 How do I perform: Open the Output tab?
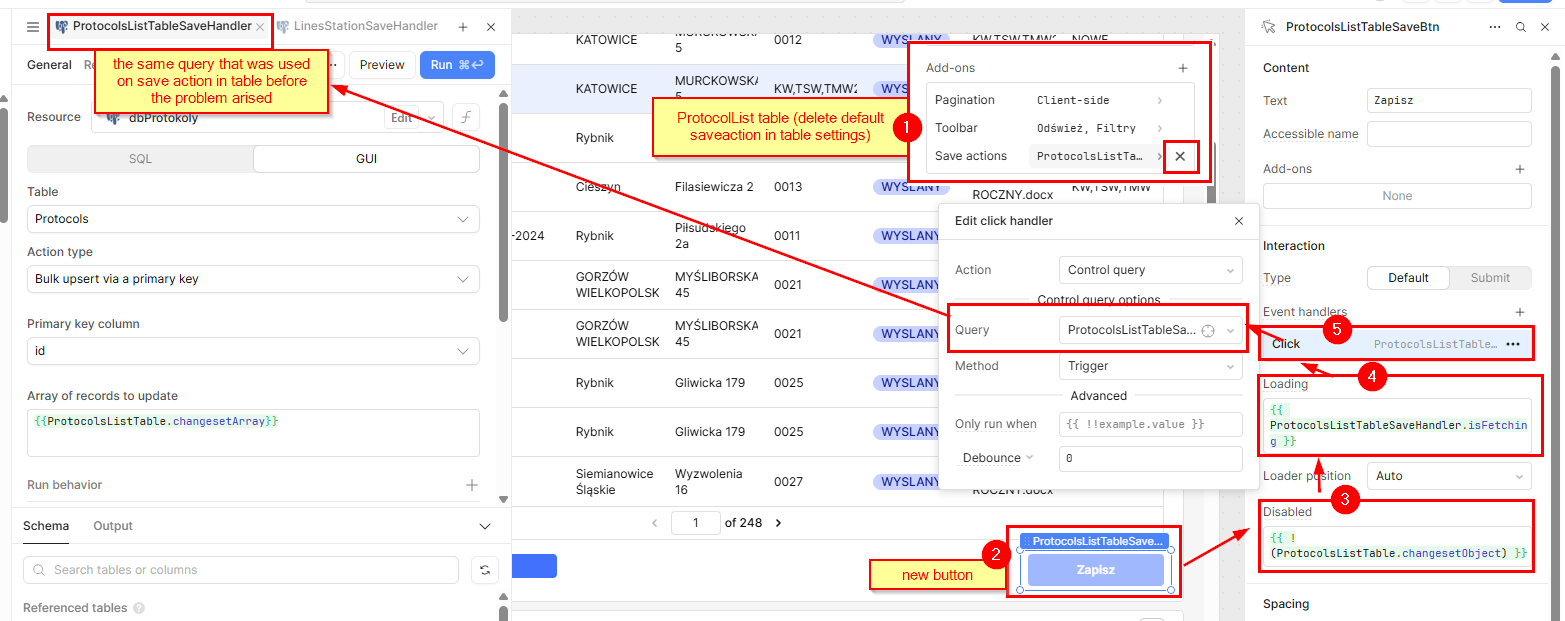coord(113,526)
